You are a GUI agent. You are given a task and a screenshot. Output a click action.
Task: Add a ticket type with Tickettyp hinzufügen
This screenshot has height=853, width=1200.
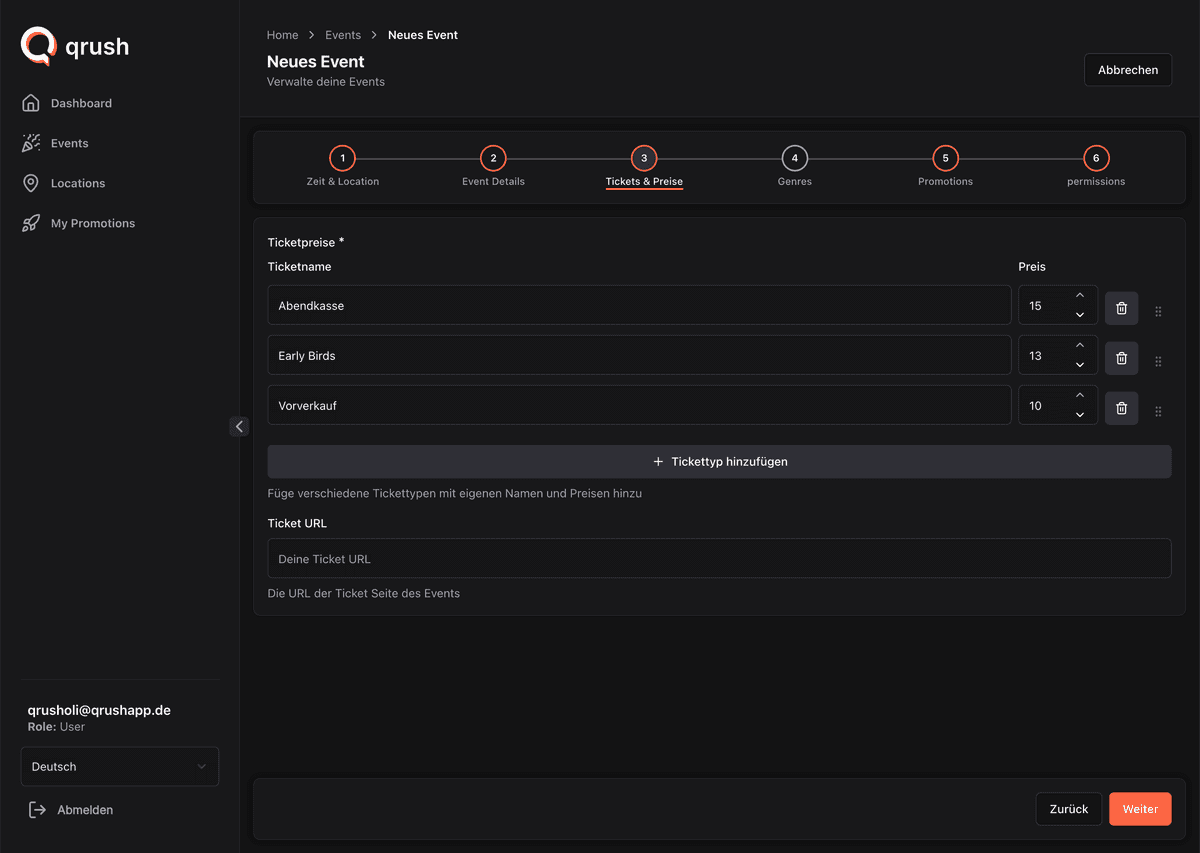719,462
